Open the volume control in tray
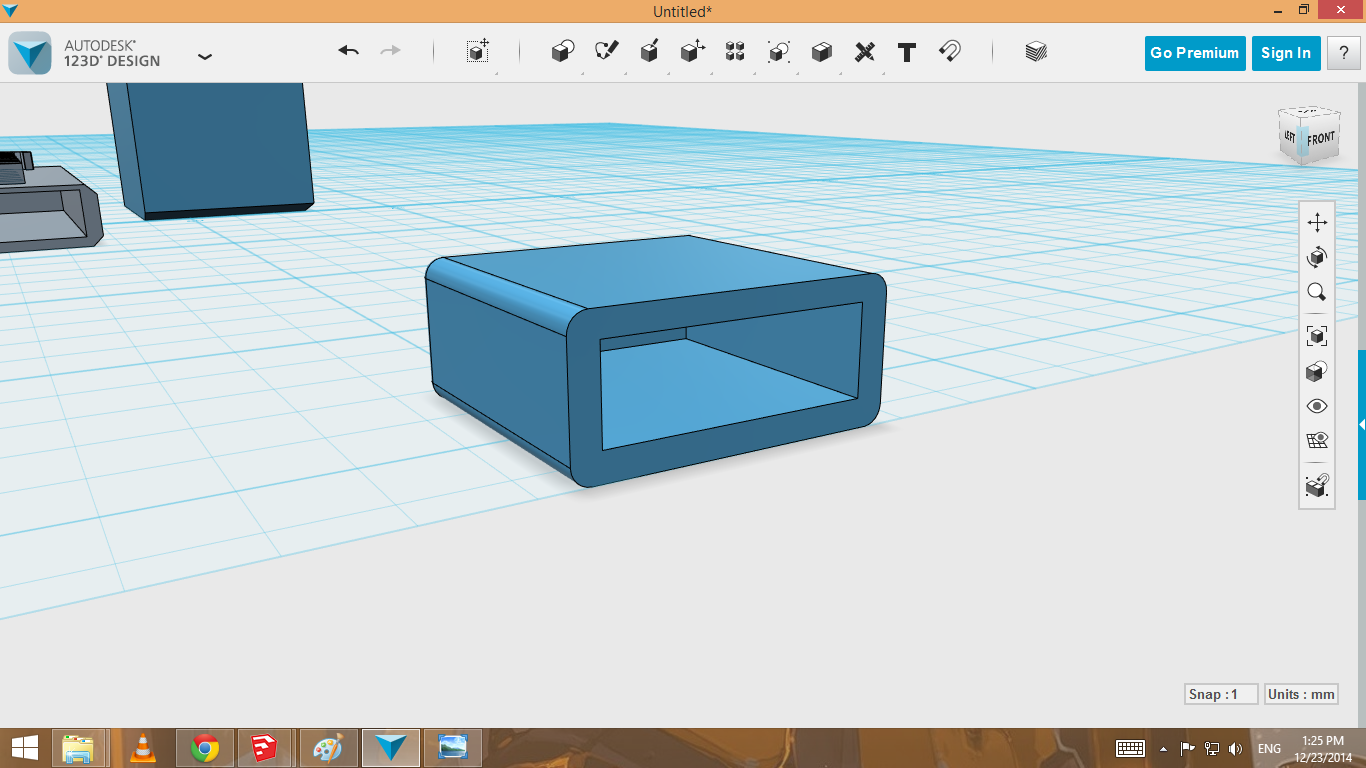The height and width of the screenshot is (768, 1366). click(1235, 748)
